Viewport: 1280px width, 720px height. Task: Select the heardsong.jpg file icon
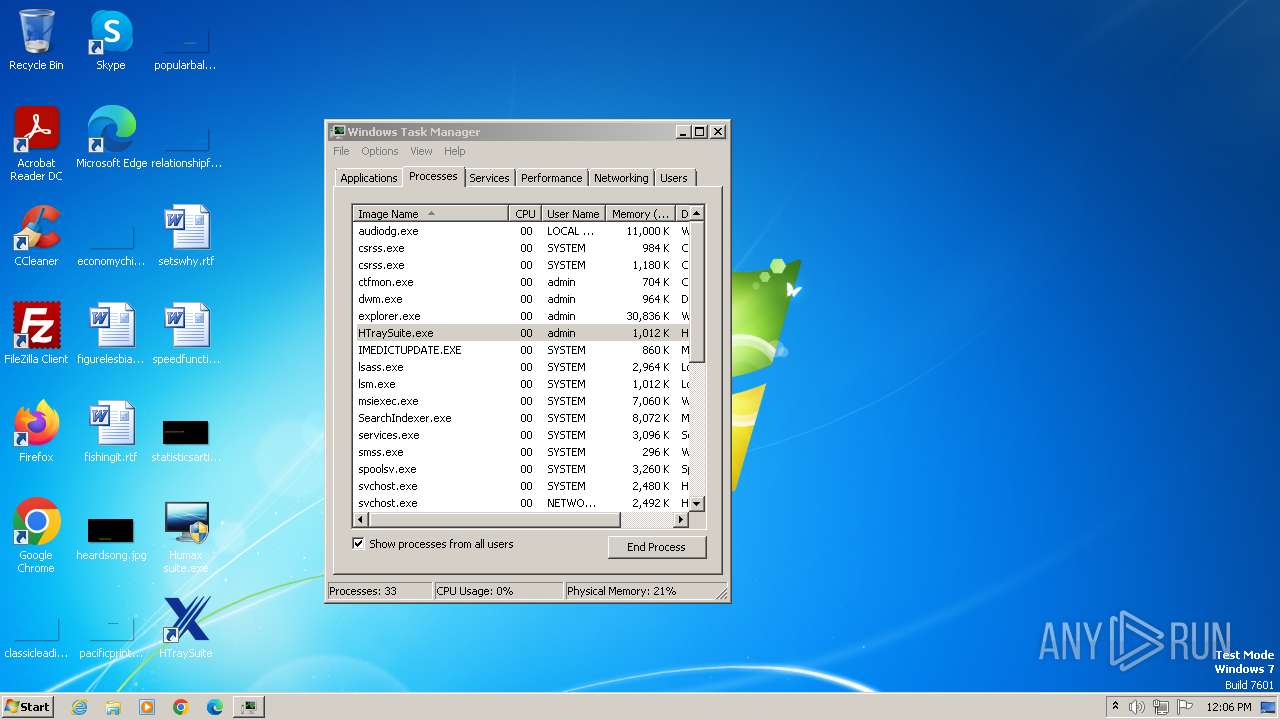[x=111, y=536]
